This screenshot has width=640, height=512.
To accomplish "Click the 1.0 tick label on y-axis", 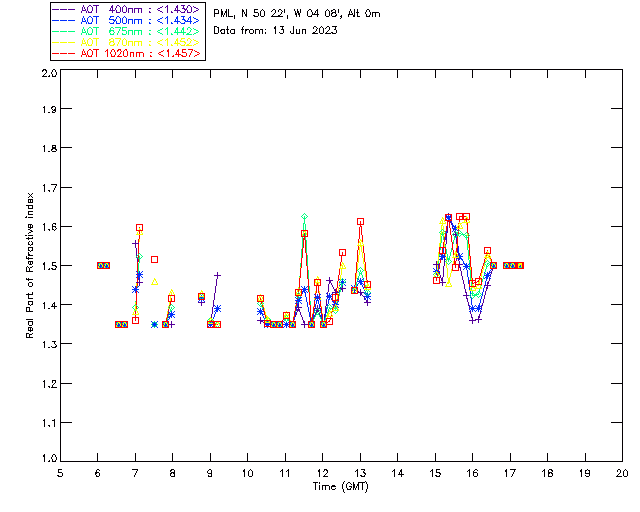I will (x=48, y=459).
